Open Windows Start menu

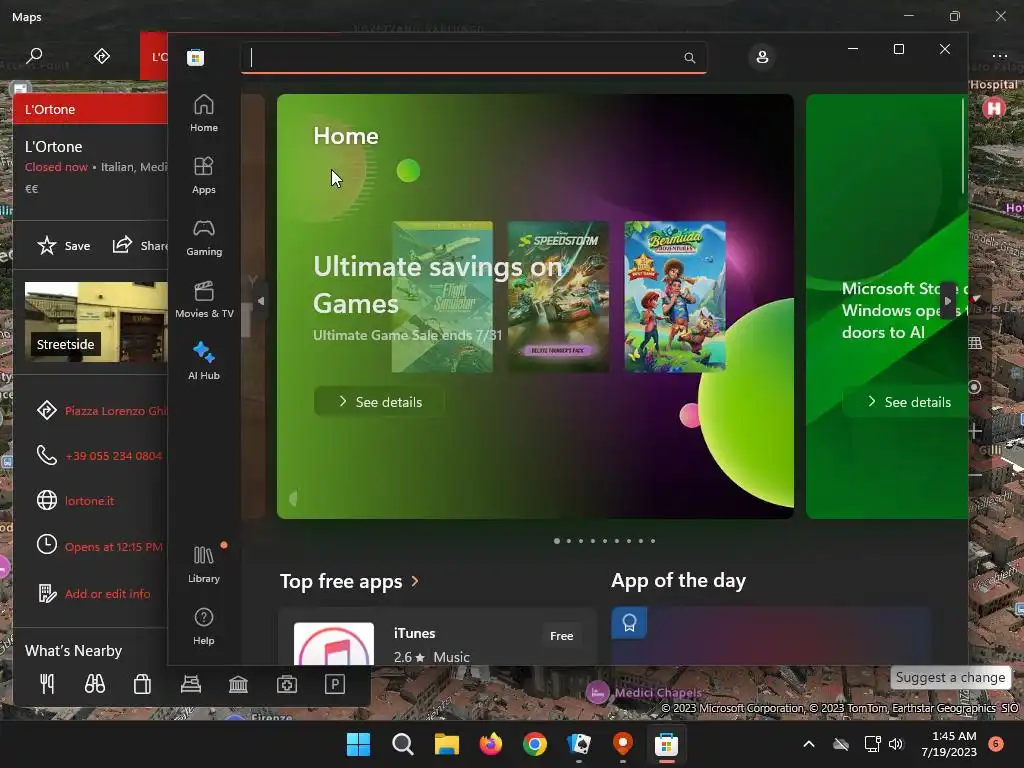pos(358,744)
